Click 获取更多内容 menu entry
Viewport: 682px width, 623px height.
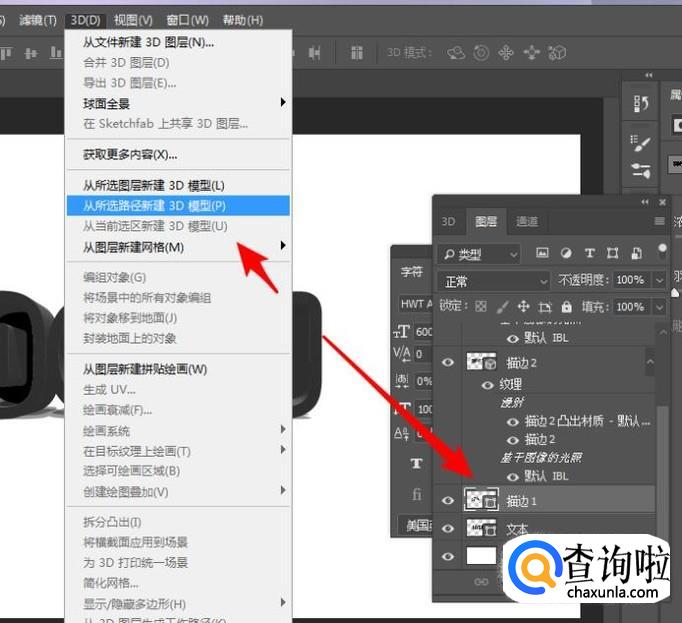pos(130,154)
